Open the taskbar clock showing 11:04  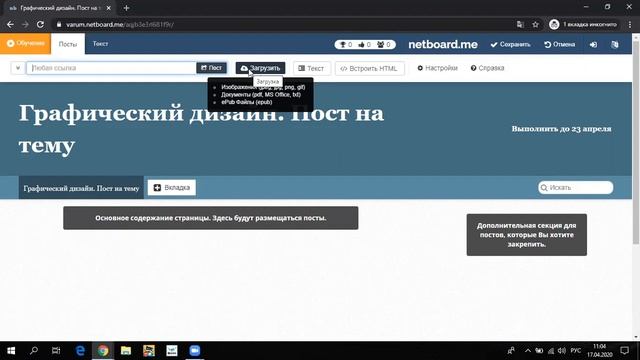click(599, 351)
